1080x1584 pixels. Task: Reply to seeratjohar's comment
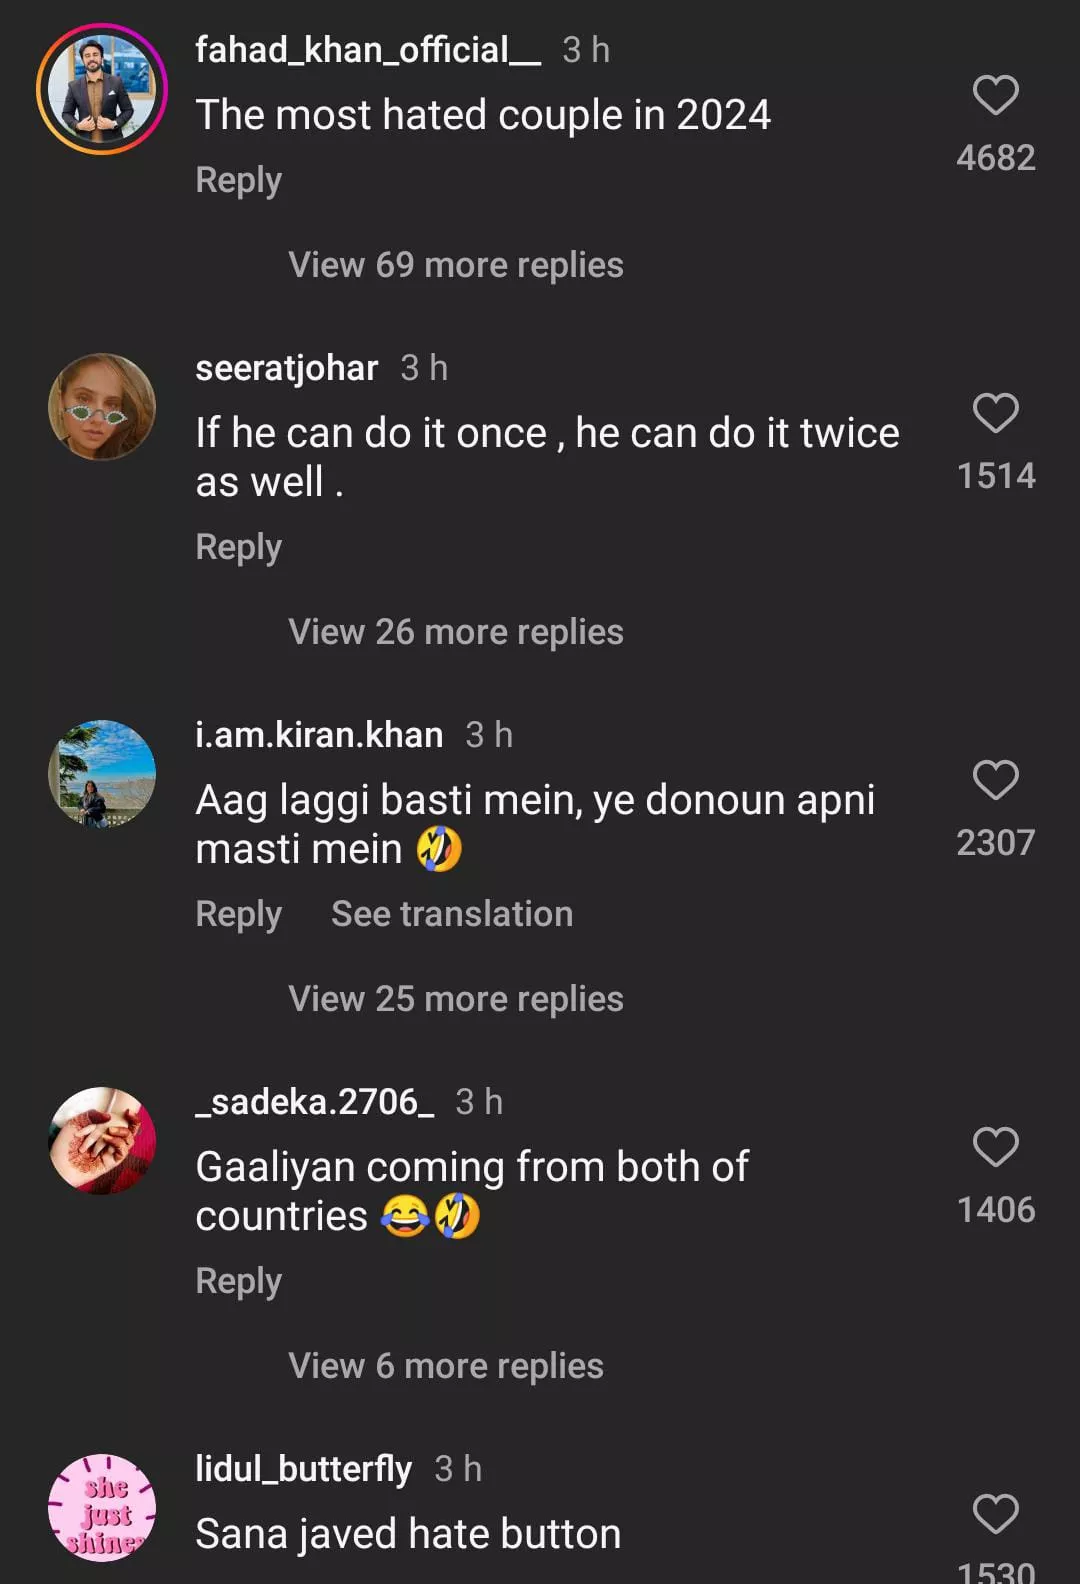pos(238,547)
